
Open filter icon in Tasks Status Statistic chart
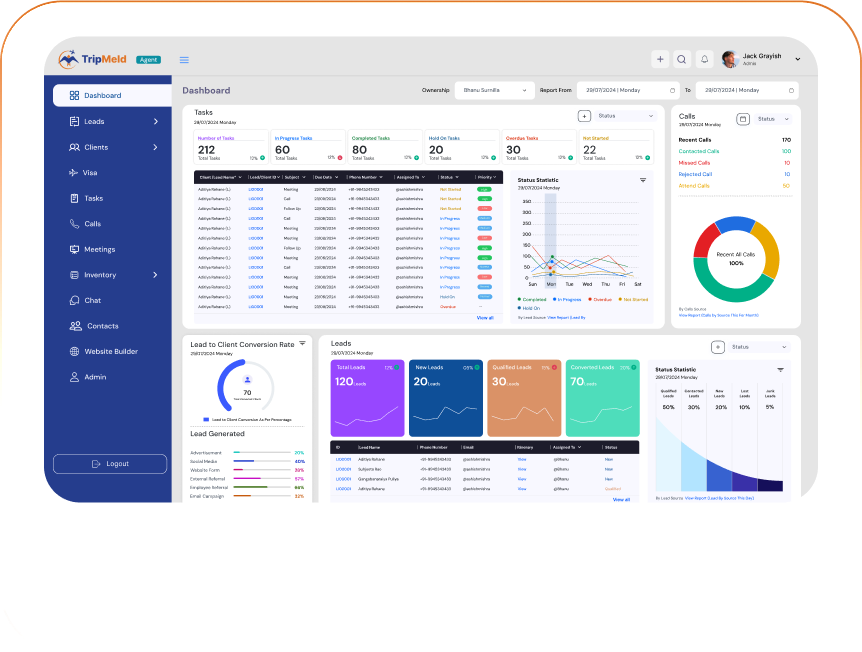[x=643, y=180]
